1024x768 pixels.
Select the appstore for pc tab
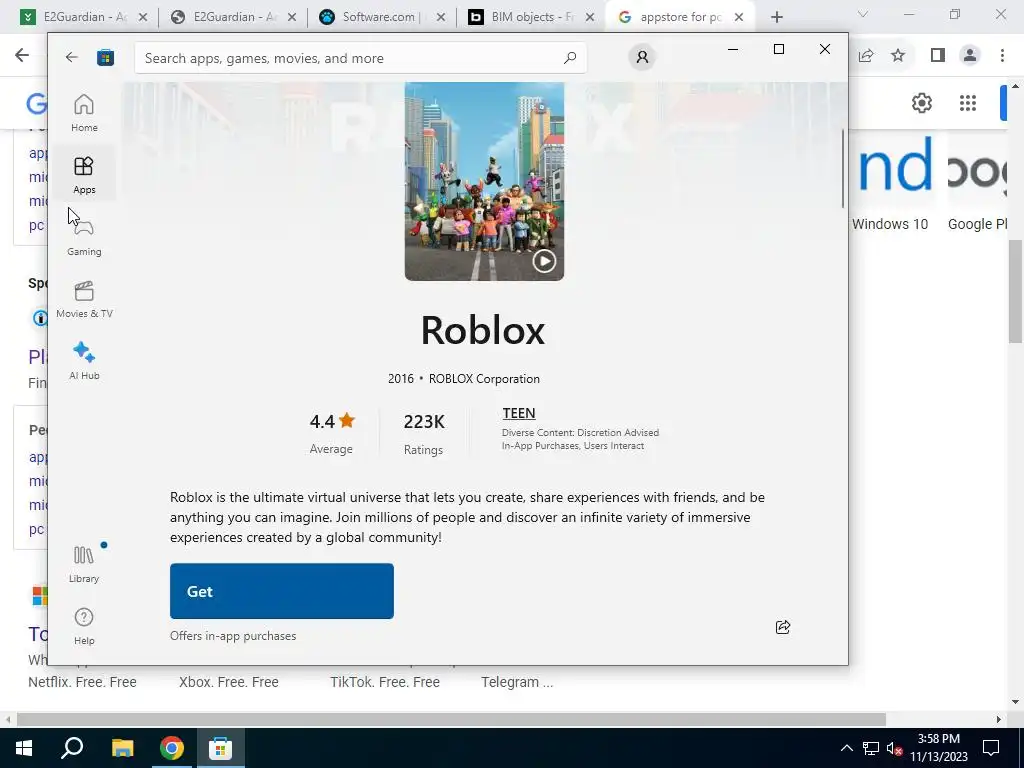(x=679, y=17)
